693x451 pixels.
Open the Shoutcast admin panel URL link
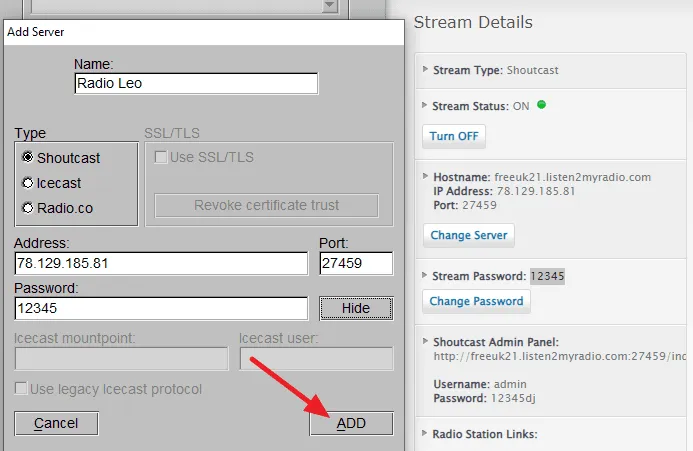560,356
